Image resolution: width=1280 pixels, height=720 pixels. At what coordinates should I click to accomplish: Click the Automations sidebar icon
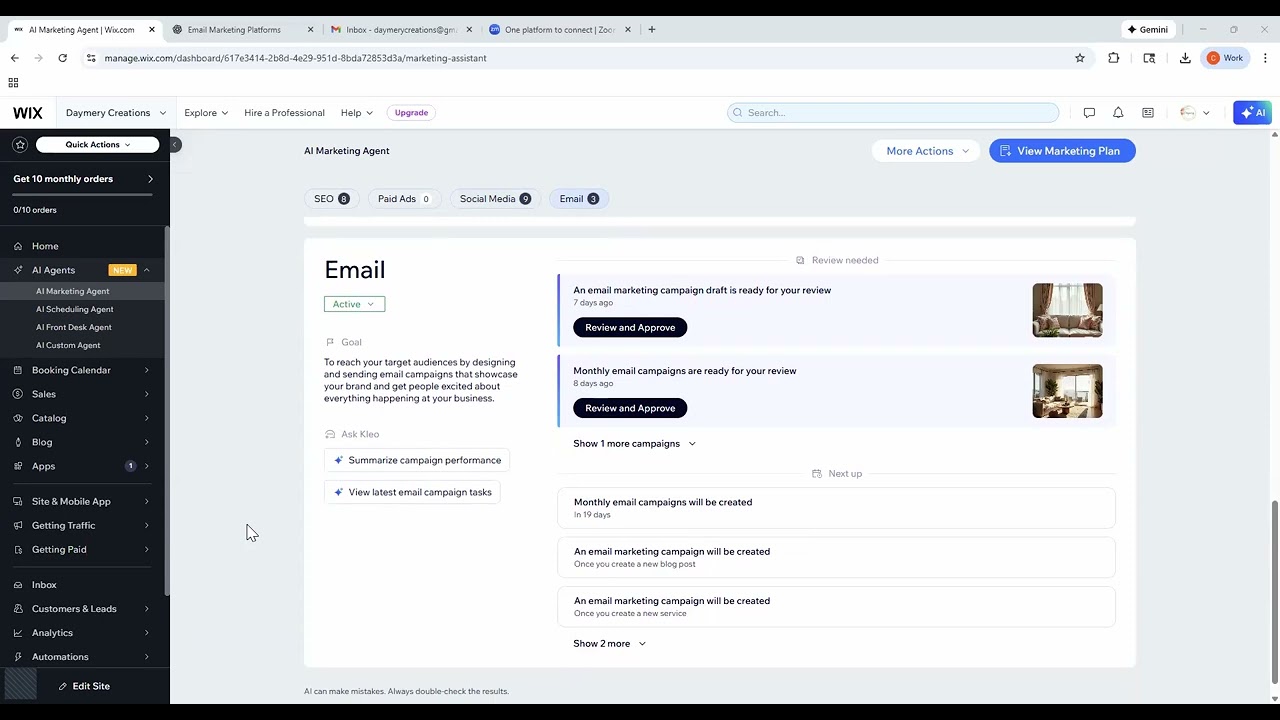tap(18, 657)
